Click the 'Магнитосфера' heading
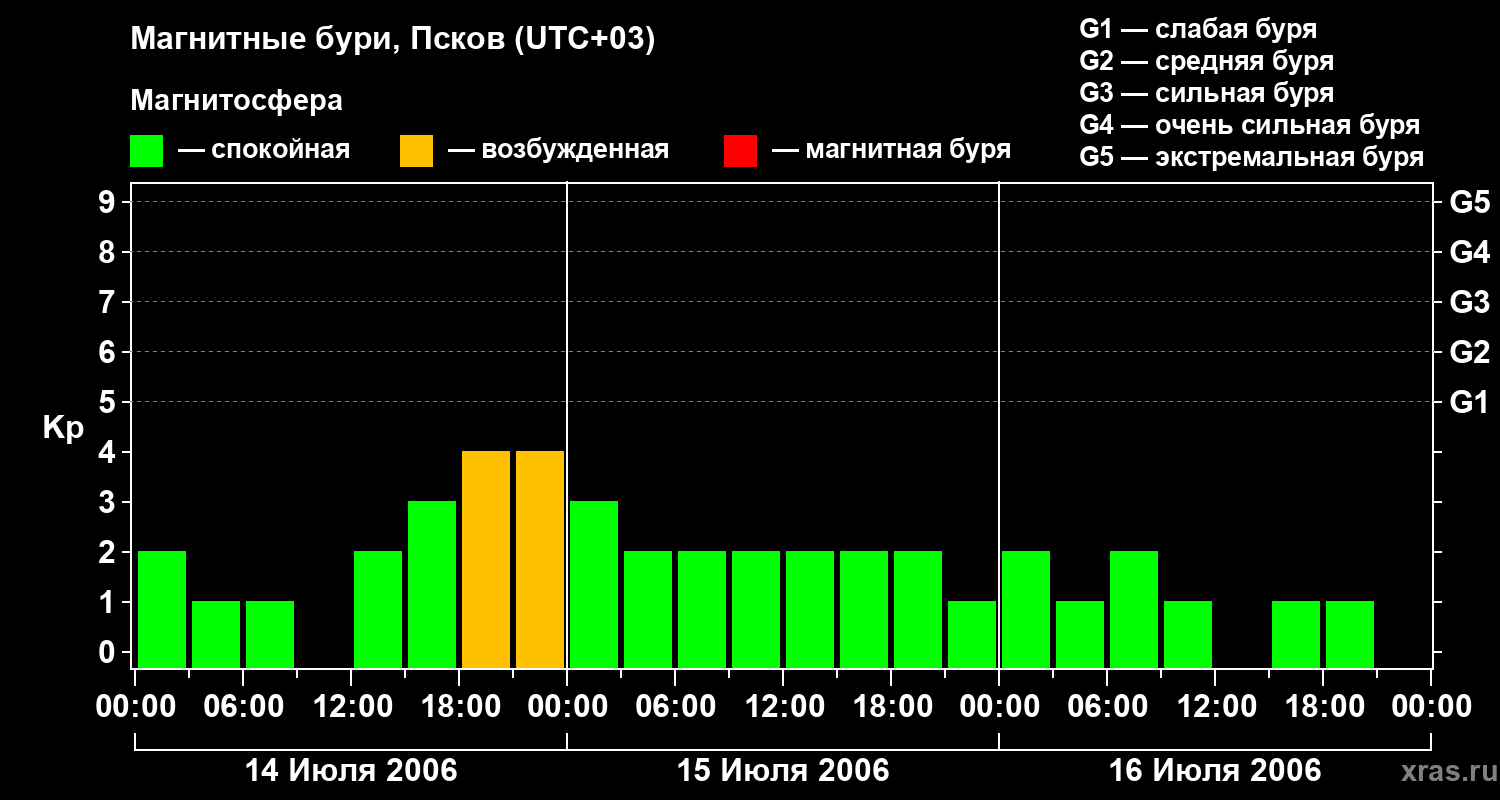 pyautogui.click(x=237, y=101)
